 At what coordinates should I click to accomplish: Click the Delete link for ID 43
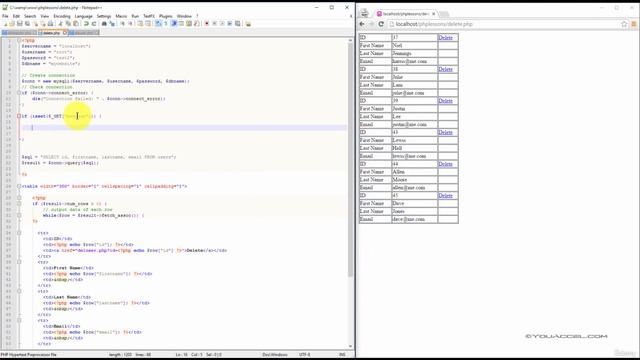445,132
